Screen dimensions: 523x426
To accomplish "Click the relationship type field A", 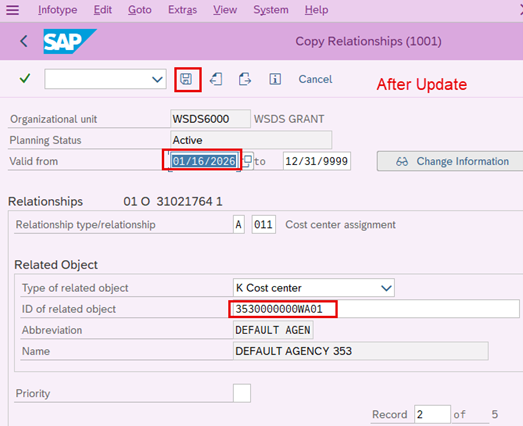I will click(x=239, y=225).
